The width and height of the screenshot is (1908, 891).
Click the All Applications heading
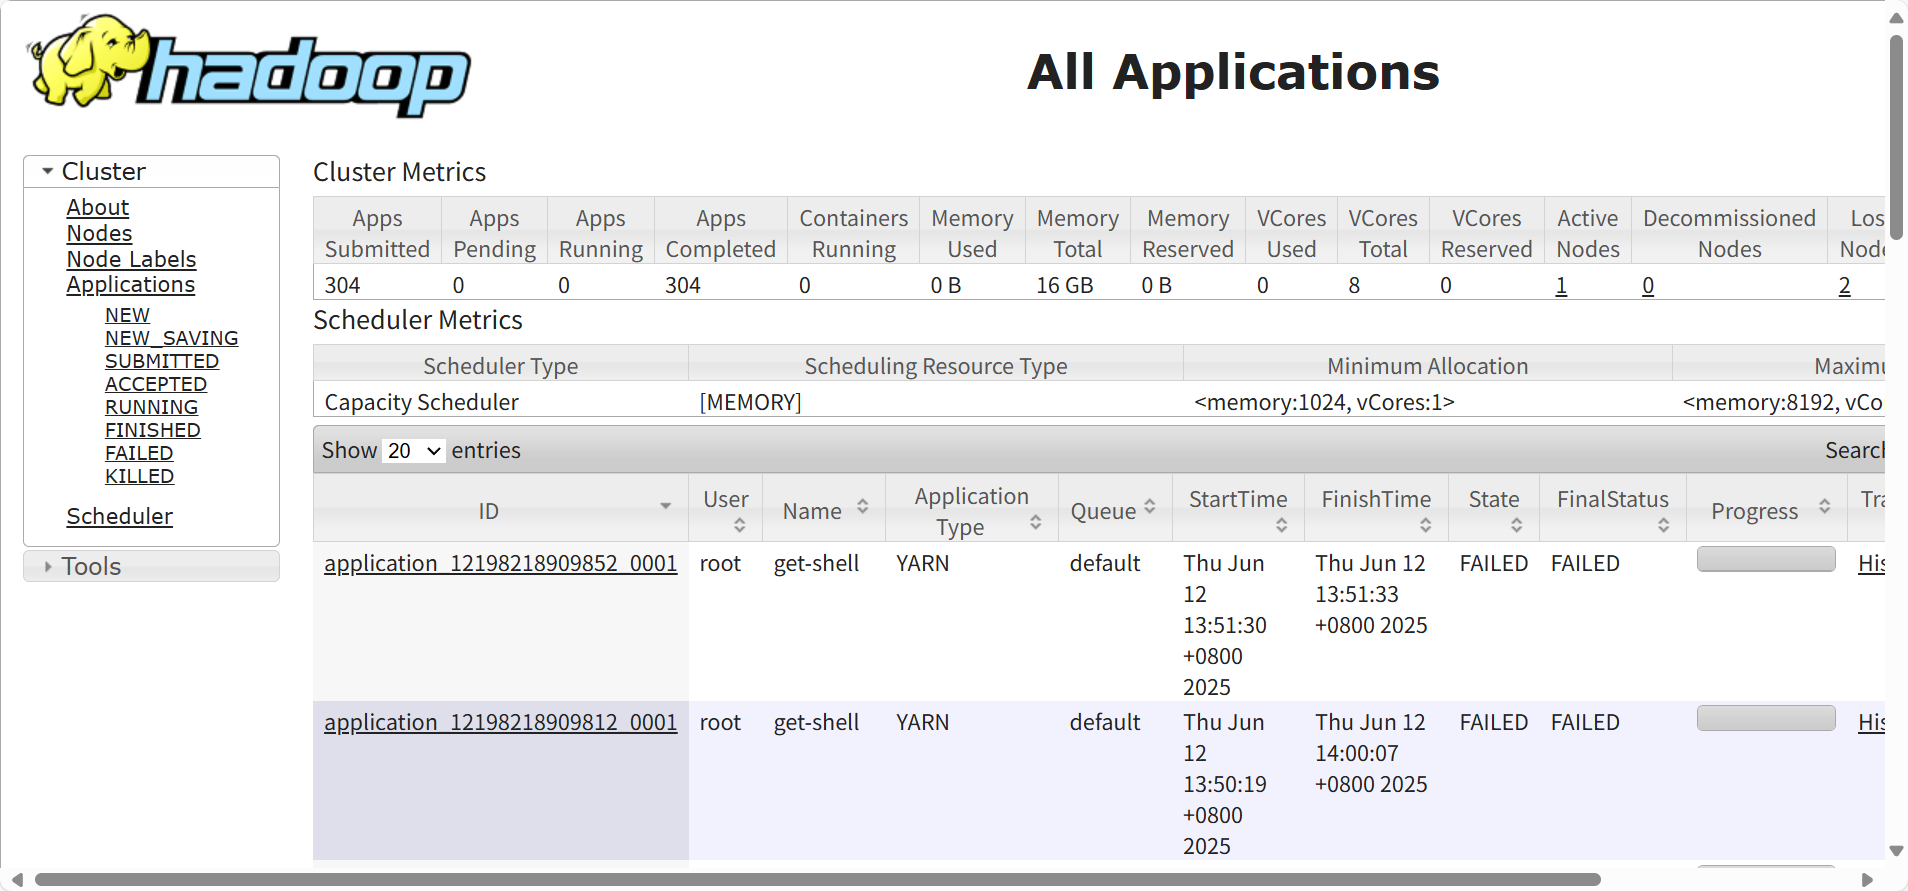click(1233, 72)
